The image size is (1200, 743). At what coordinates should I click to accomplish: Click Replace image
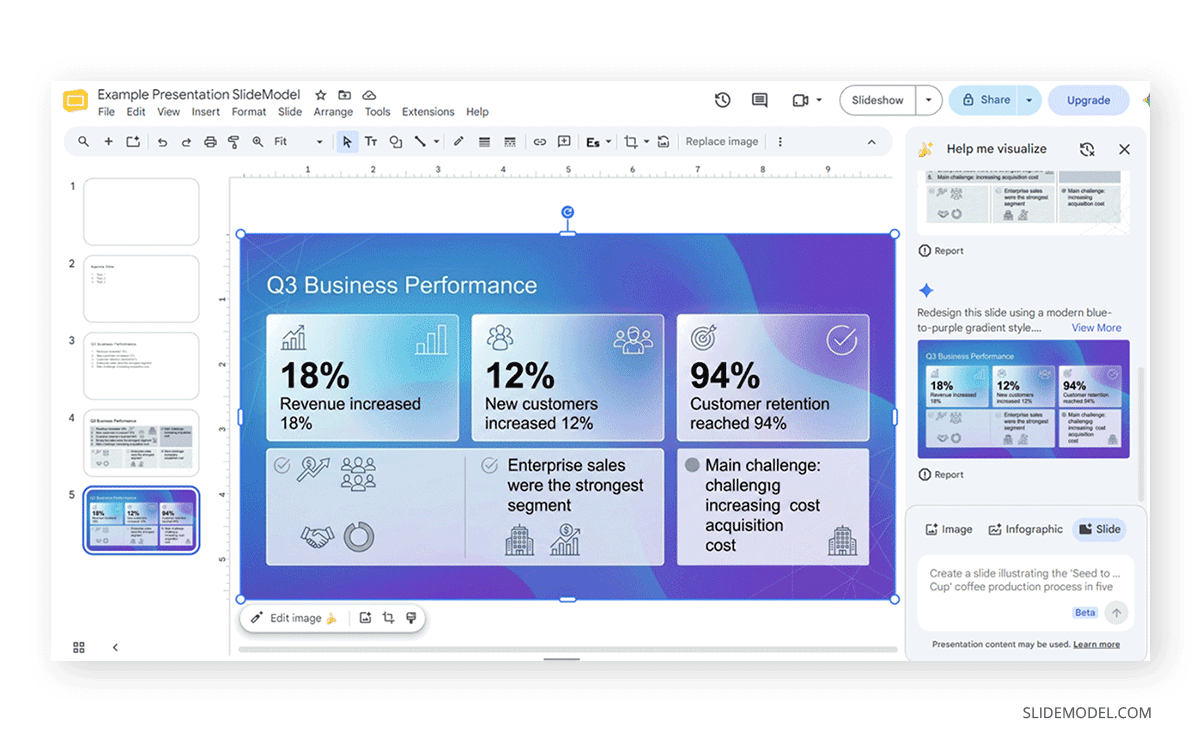coord(722,142)
